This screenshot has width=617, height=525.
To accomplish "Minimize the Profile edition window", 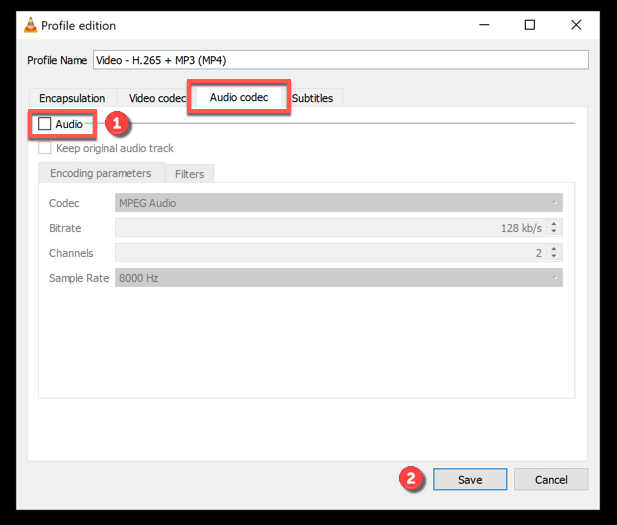I will (x=484, y=25).
